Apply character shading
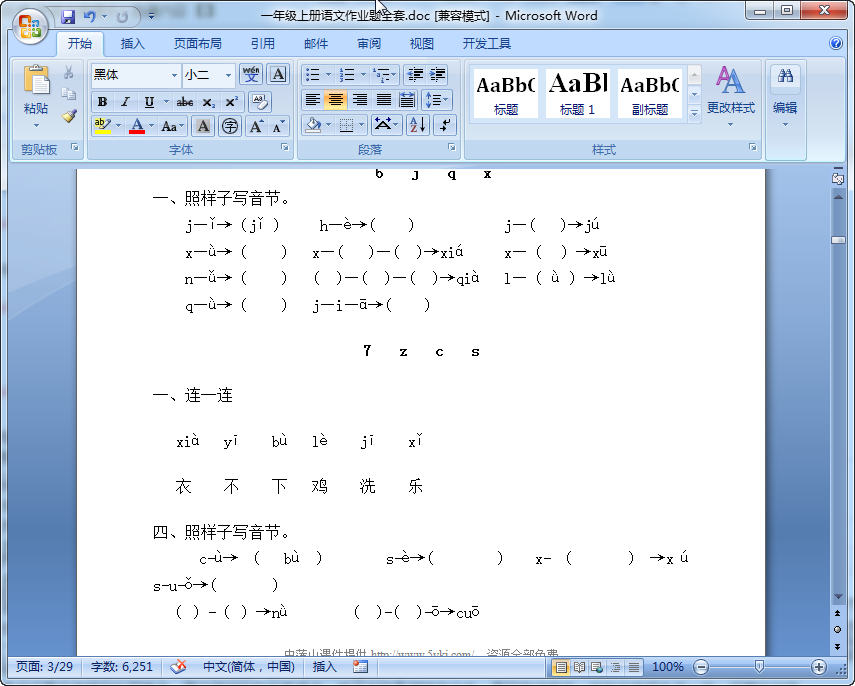855x686 pixels. (203, 127)
